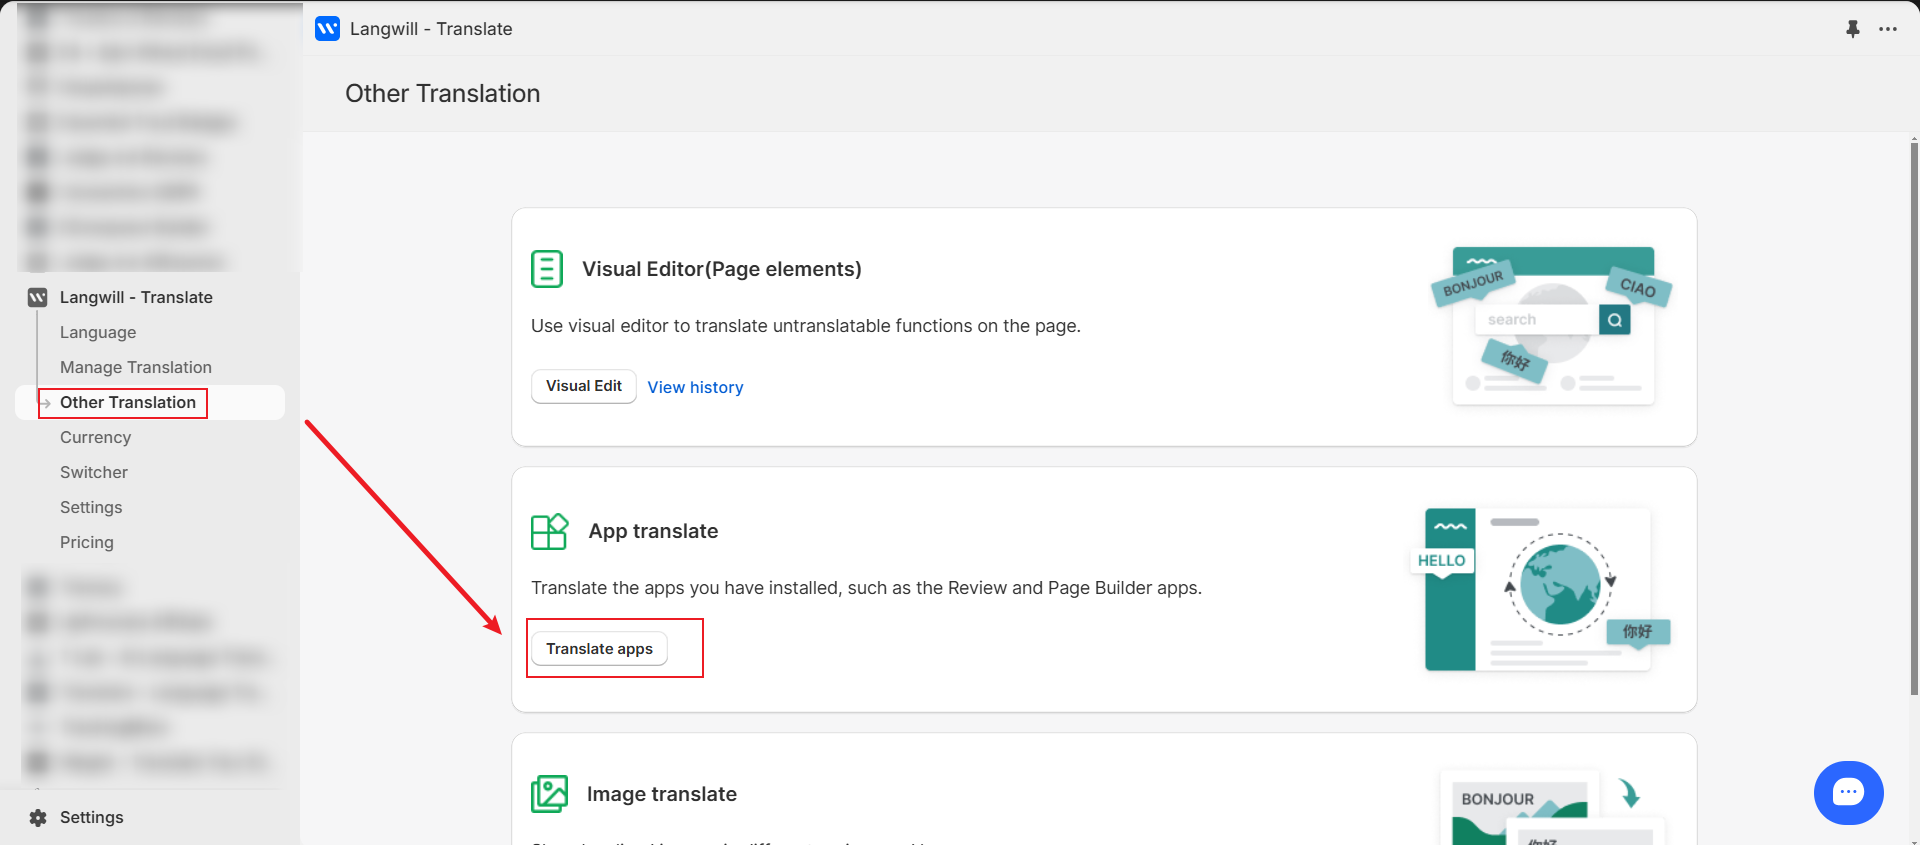Go to the Language page
The width and height of the screenshot is (1920, 845).
point(98,332)
